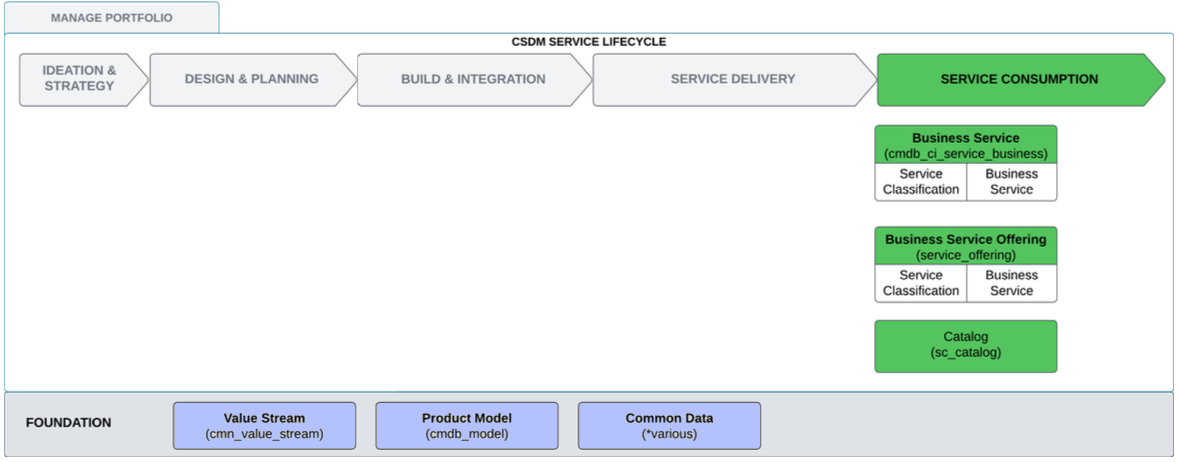Click Service Classification under Business Service Offering
1179x462 pixels.
[921, 283]
